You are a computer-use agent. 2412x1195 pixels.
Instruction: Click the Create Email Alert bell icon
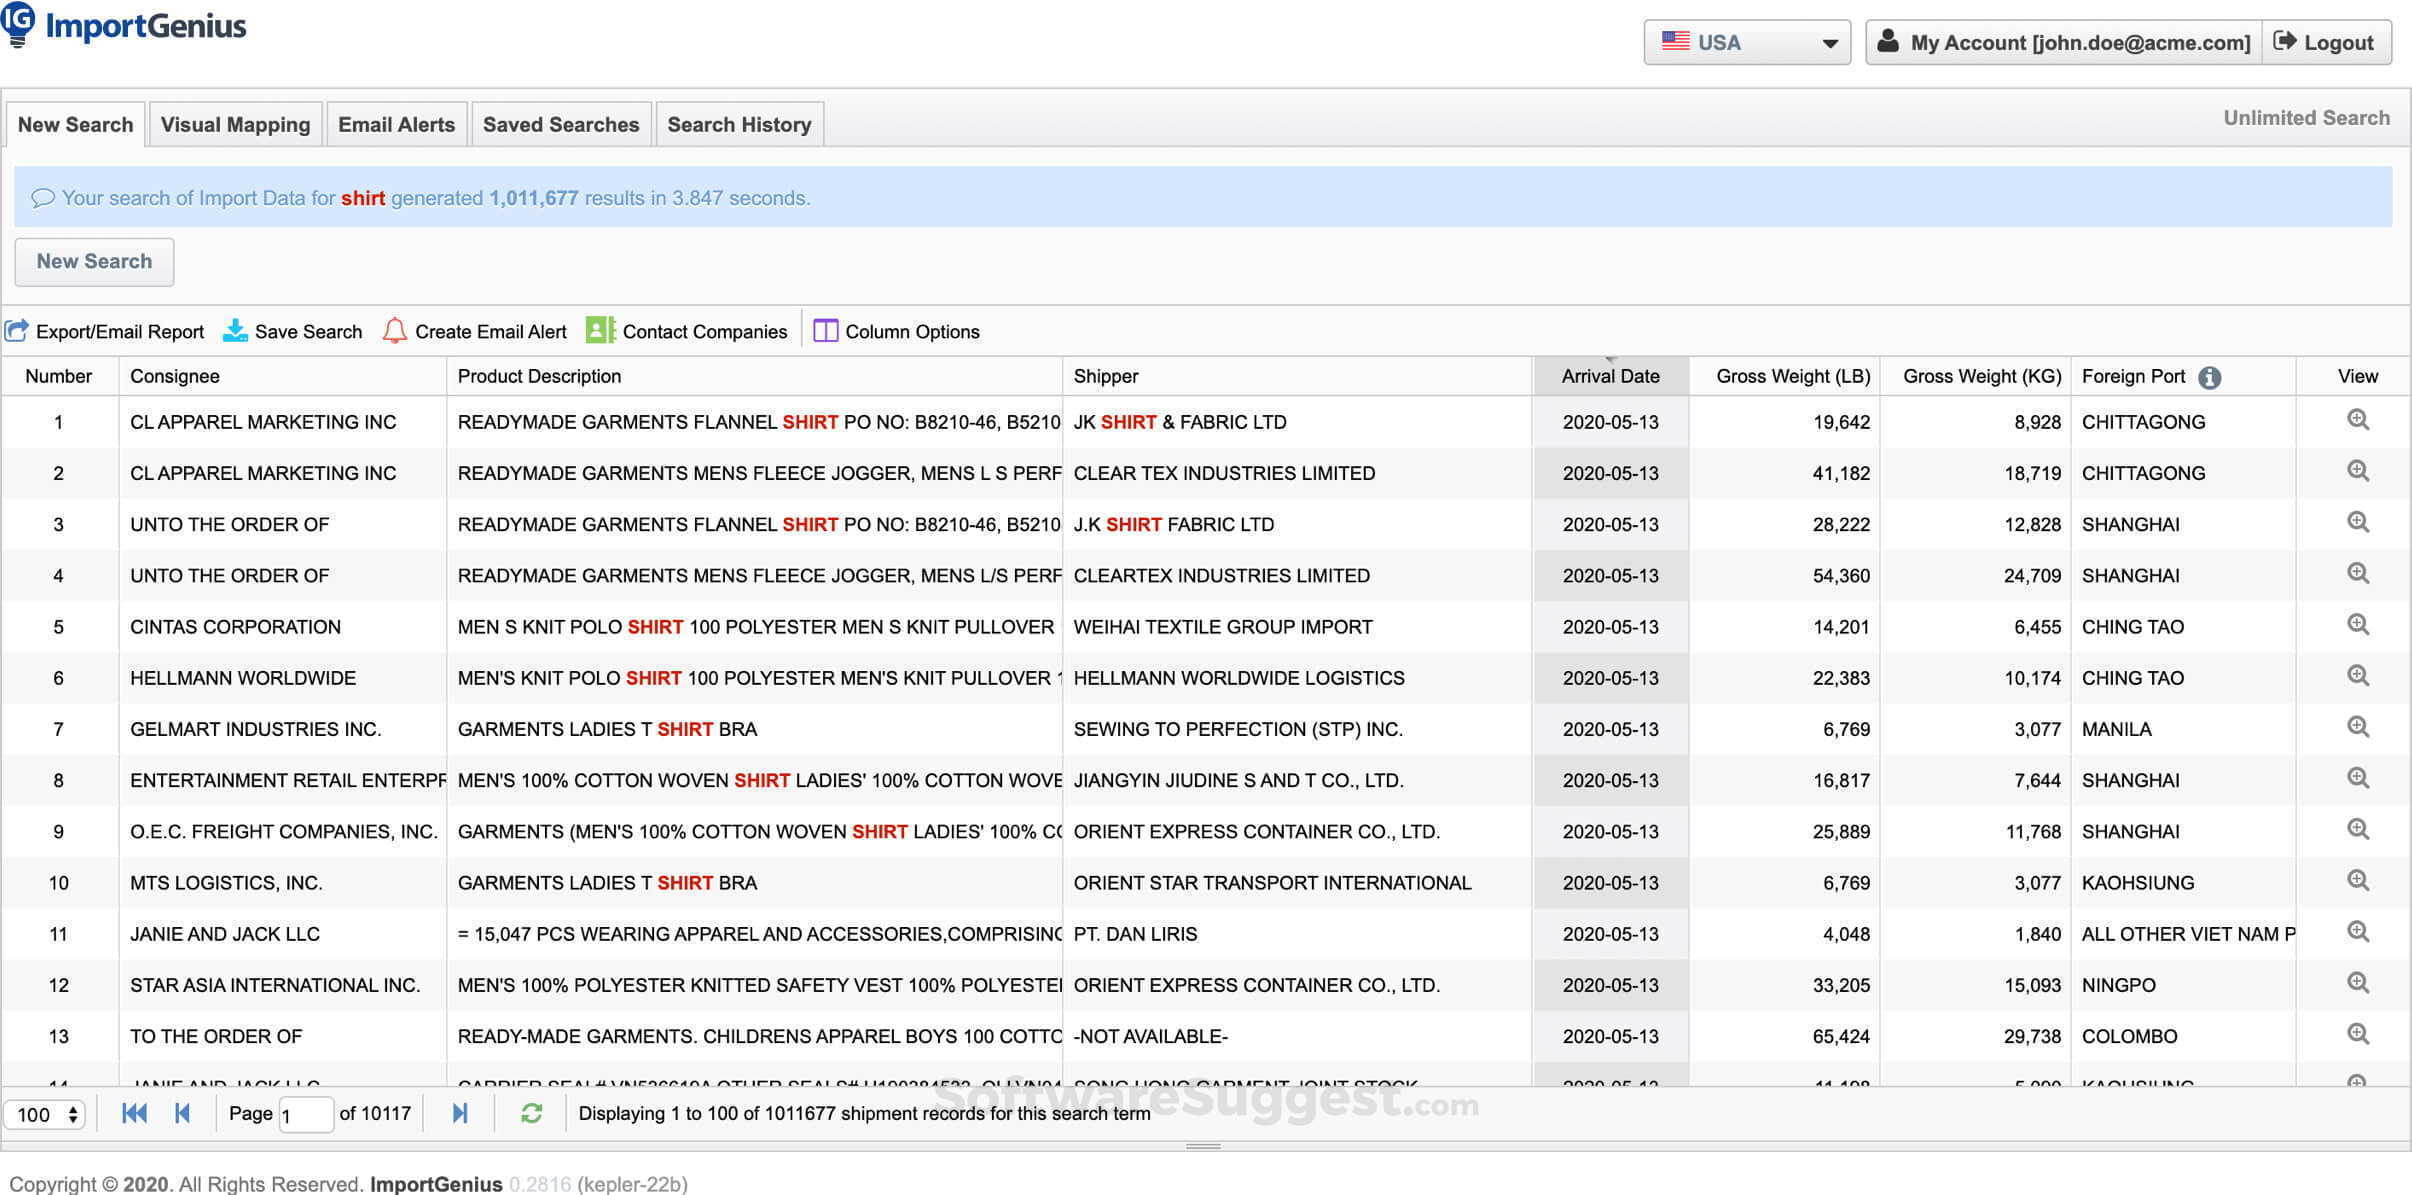pyautogui.click(x=395, y=331)
